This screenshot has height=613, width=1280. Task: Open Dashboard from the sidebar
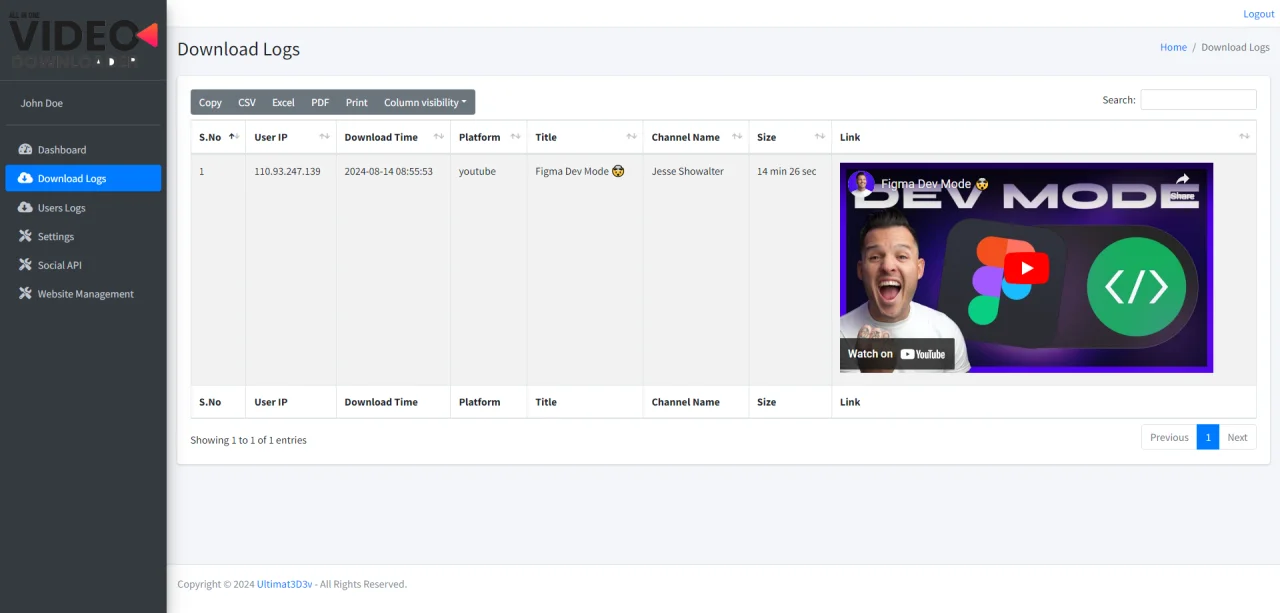83,149
